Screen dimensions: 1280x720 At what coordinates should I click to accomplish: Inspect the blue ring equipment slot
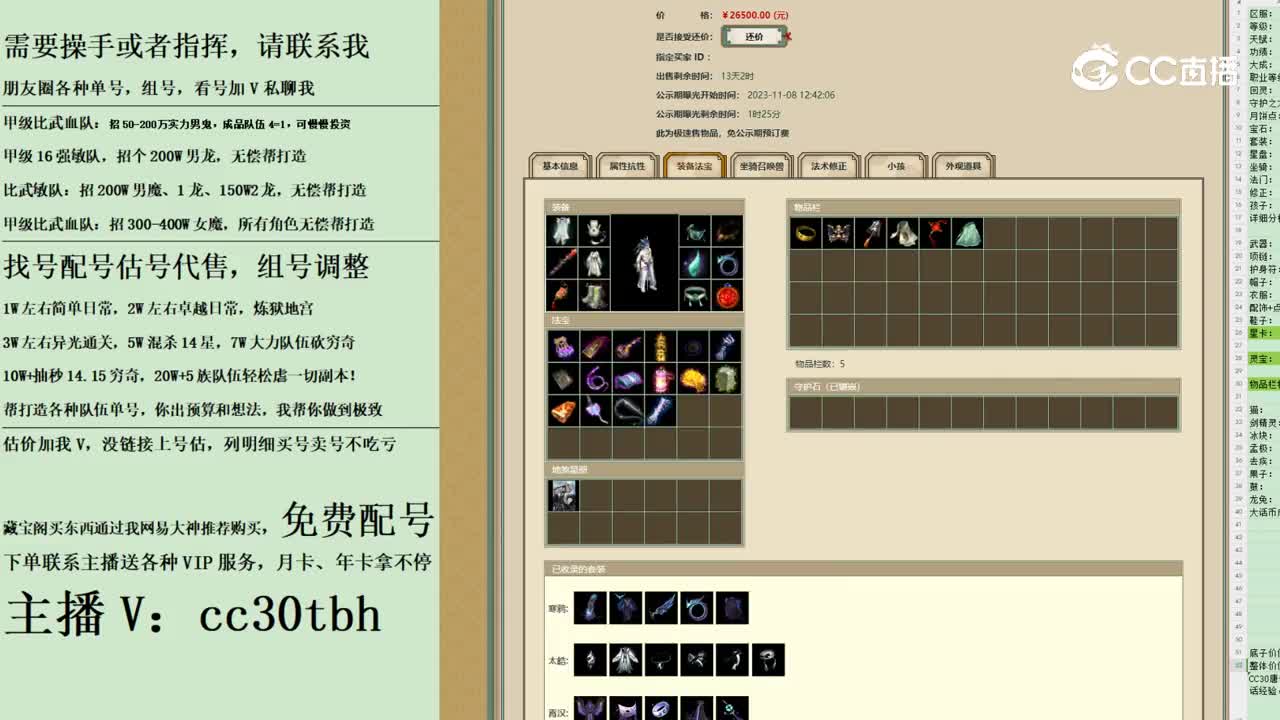(727, 263)
